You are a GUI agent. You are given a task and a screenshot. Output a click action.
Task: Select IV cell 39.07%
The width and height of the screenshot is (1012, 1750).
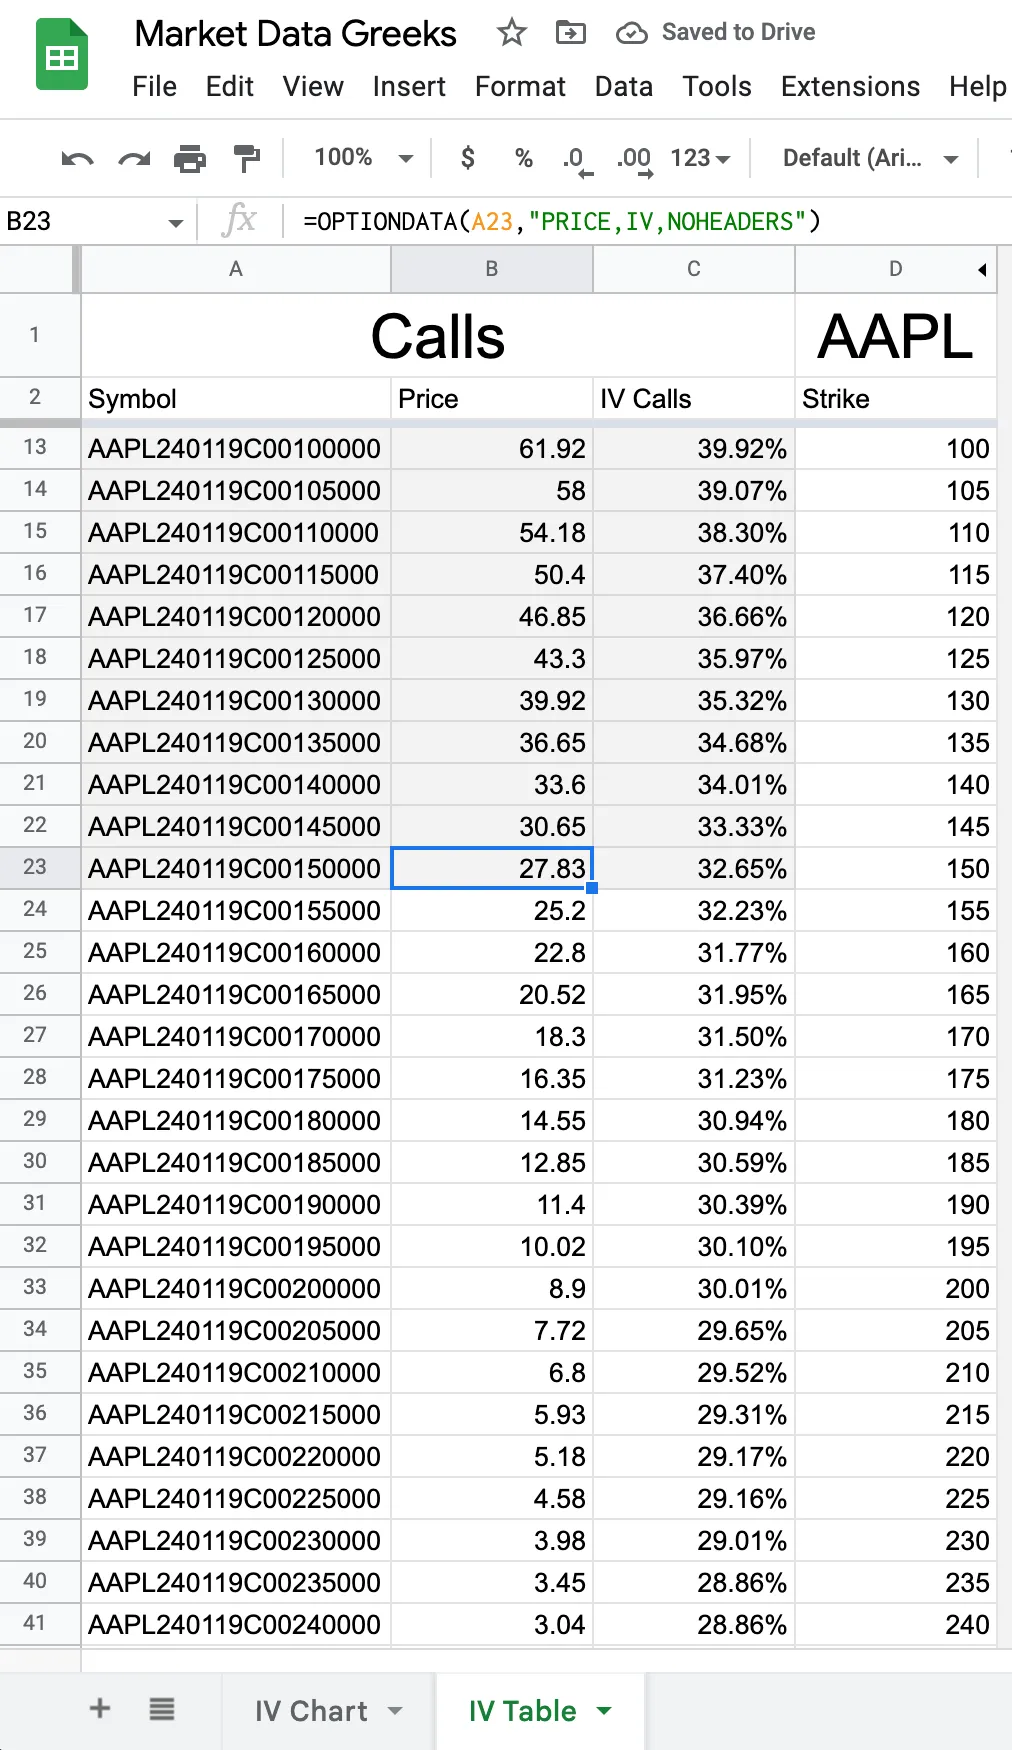click(693, 490)
